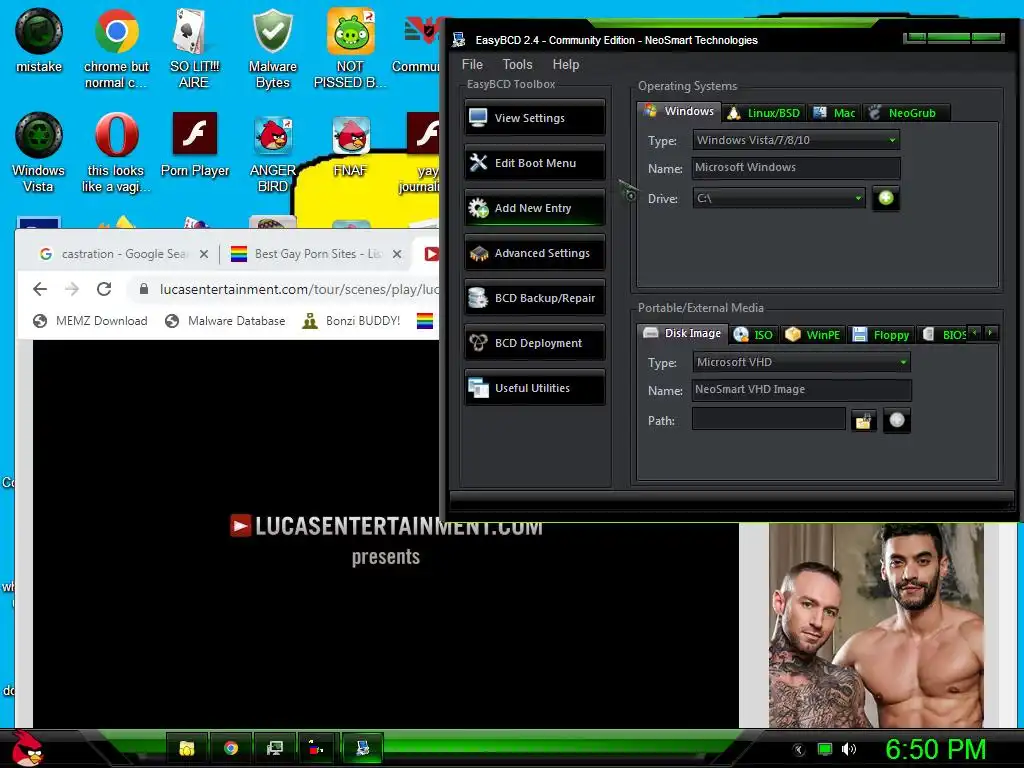Screen dimensions: 1024x768
Task: Click the volume speaker tray icon
Action: click(848, 749)
